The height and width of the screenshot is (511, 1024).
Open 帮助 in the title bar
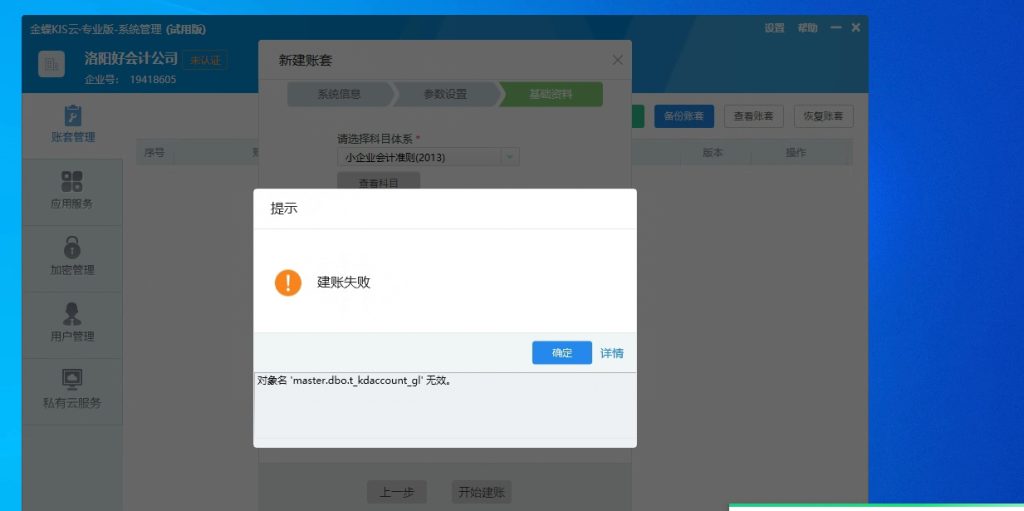pyautogui.click(x=807, y=28)
